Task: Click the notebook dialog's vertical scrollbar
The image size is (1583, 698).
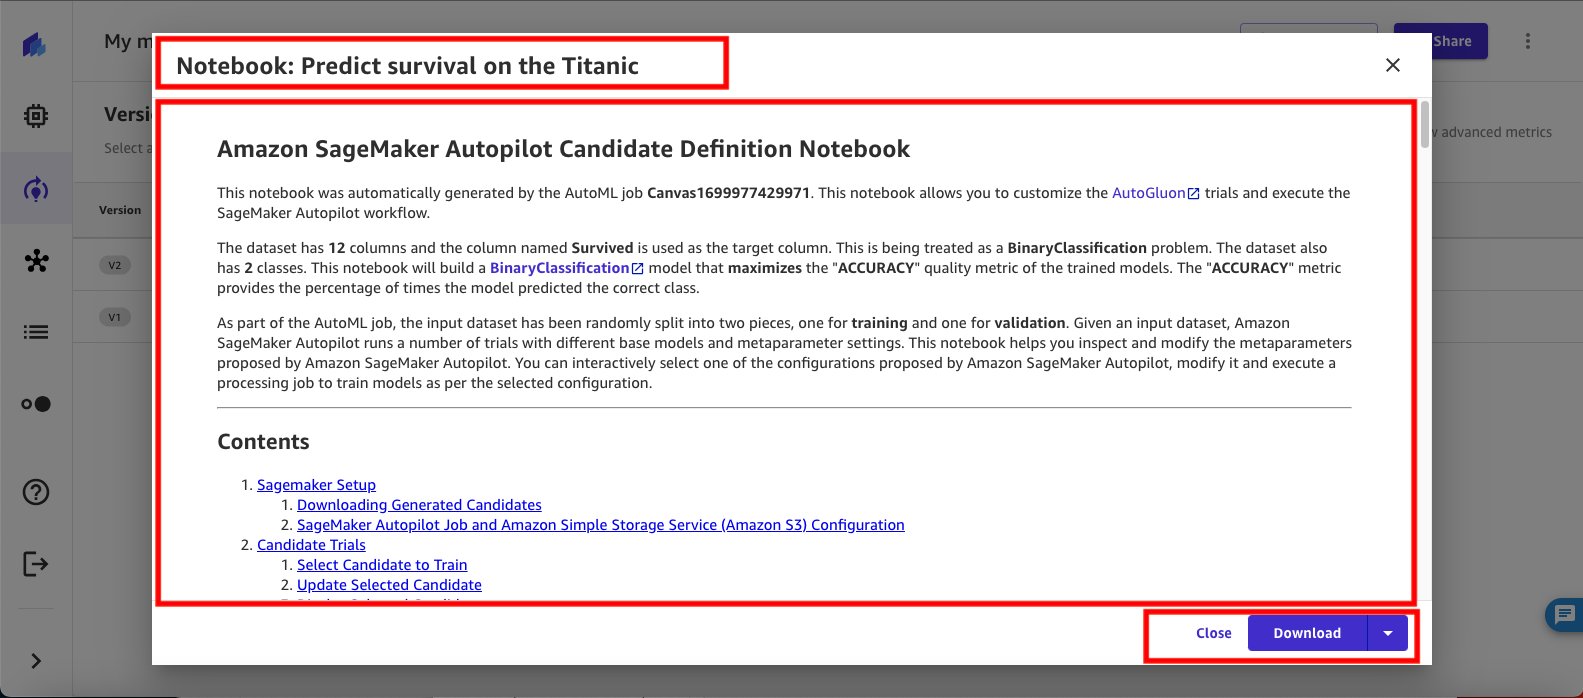Action: (x=1424, y=125)
